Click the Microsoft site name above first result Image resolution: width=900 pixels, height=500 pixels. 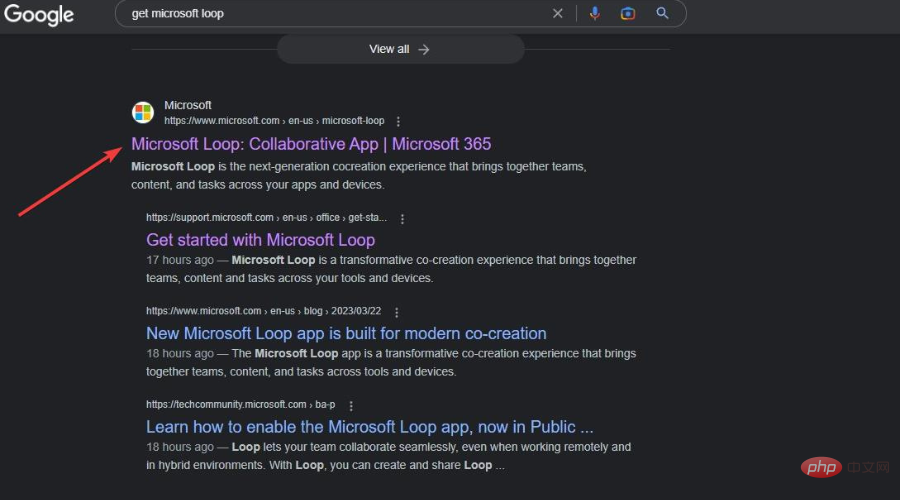(x=188, y=105)
